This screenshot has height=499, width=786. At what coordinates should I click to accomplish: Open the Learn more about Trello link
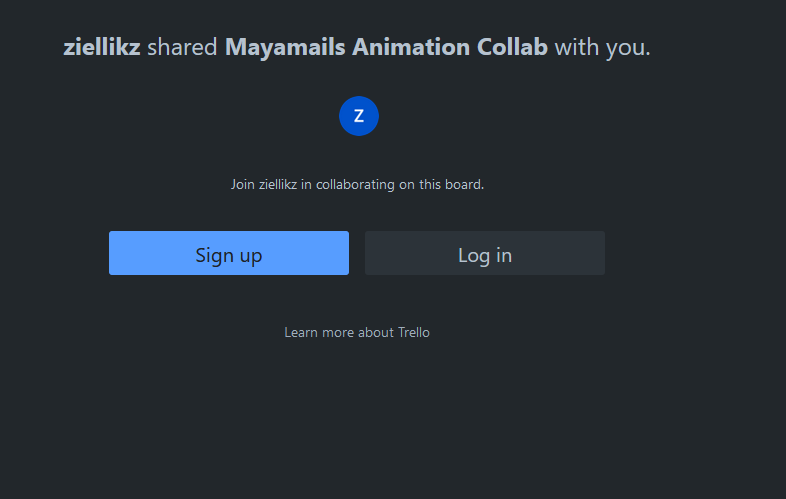click(357, 332)
